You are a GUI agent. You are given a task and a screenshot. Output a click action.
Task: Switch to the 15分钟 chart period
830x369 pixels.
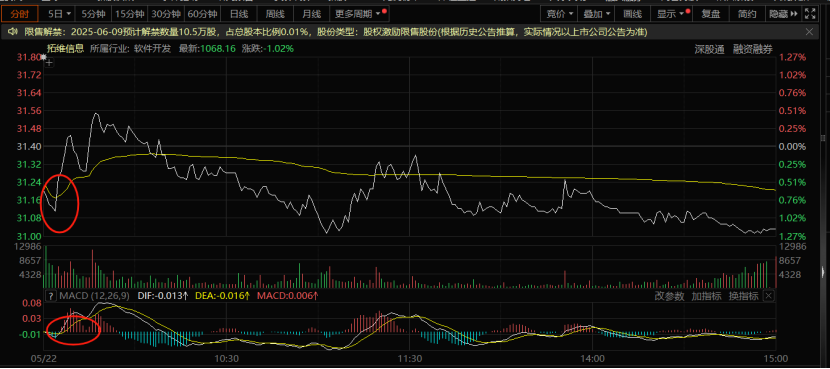tap(129, 14)
